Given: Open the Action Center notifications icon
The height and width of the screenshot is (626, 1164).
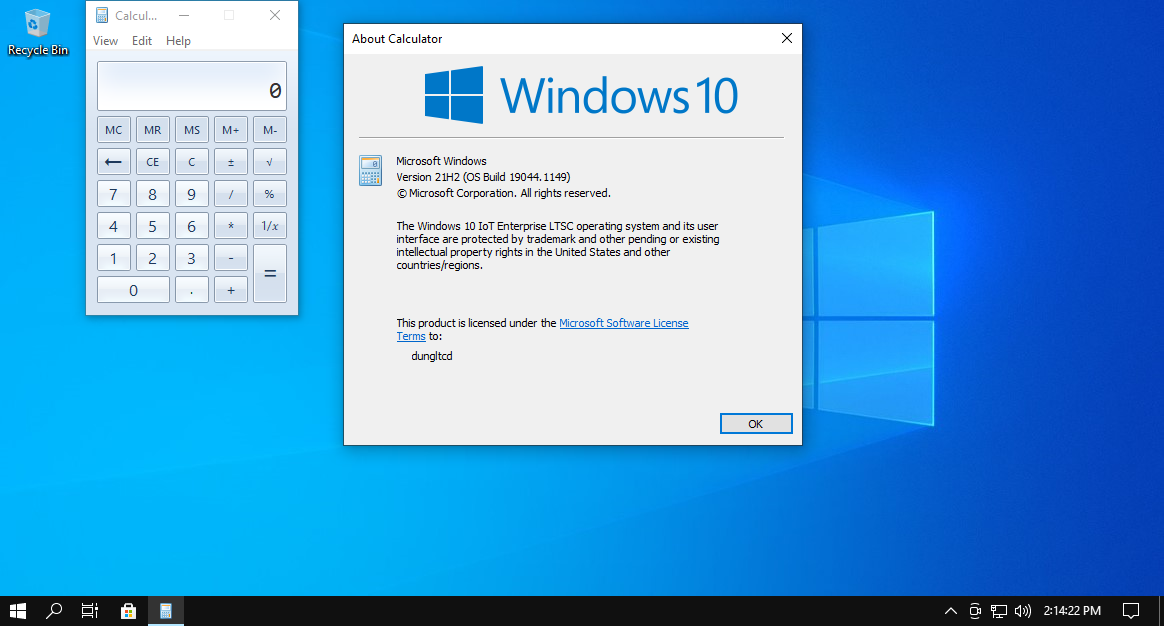Looking at the screenshot, I should point(1131,611).
